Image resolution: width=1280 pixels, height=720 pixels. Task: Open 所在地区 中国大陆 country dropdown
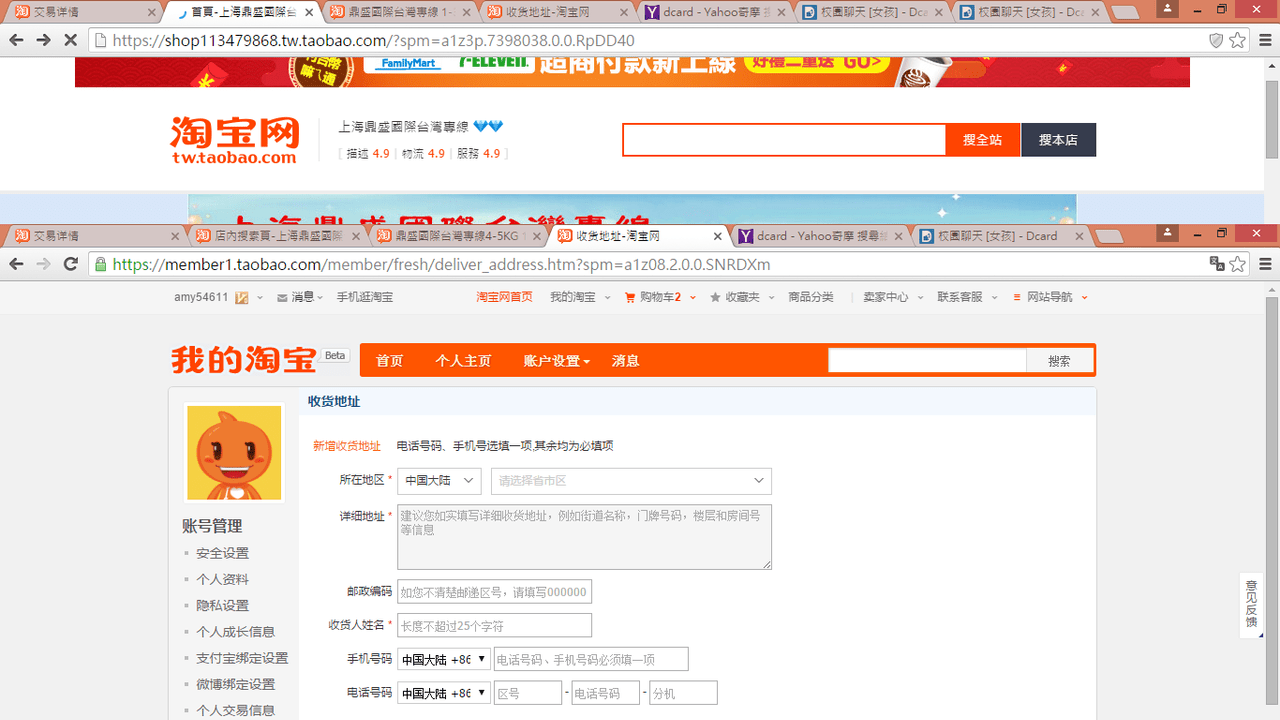439,481
